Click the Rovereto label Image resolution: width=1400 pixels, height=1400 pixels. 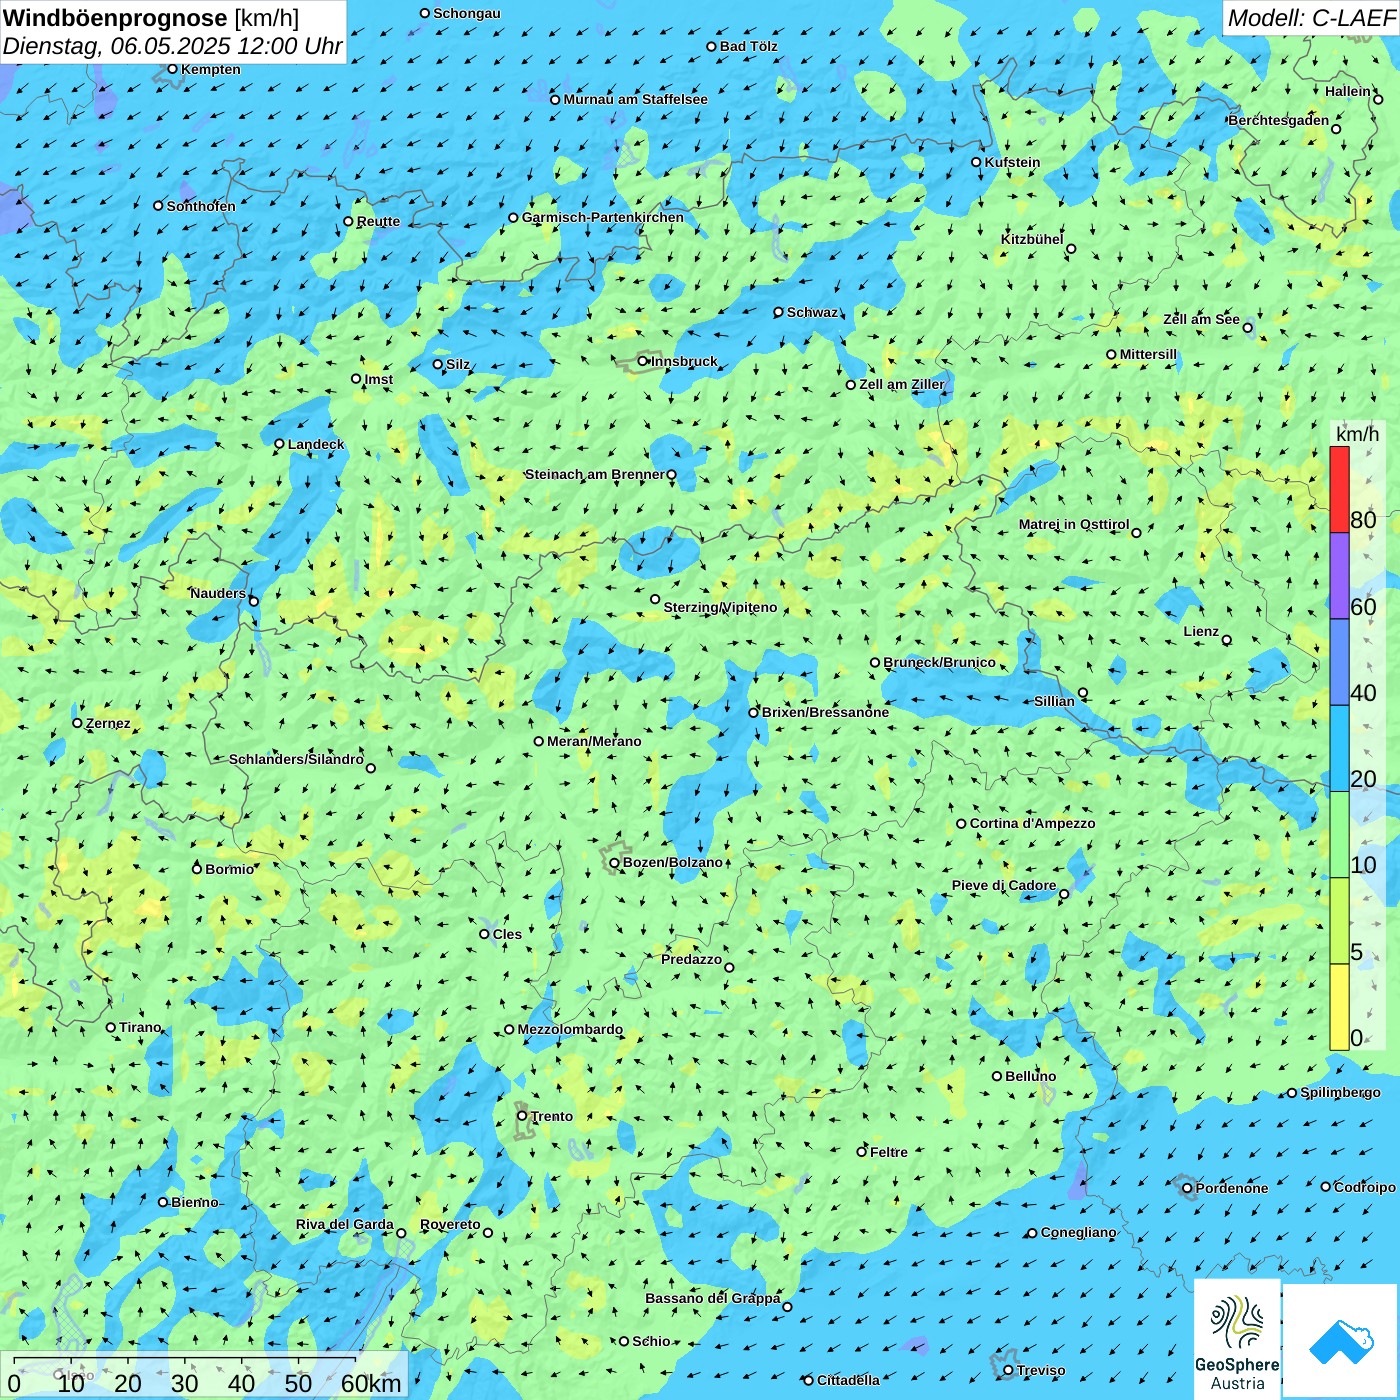pos(450,1224)
